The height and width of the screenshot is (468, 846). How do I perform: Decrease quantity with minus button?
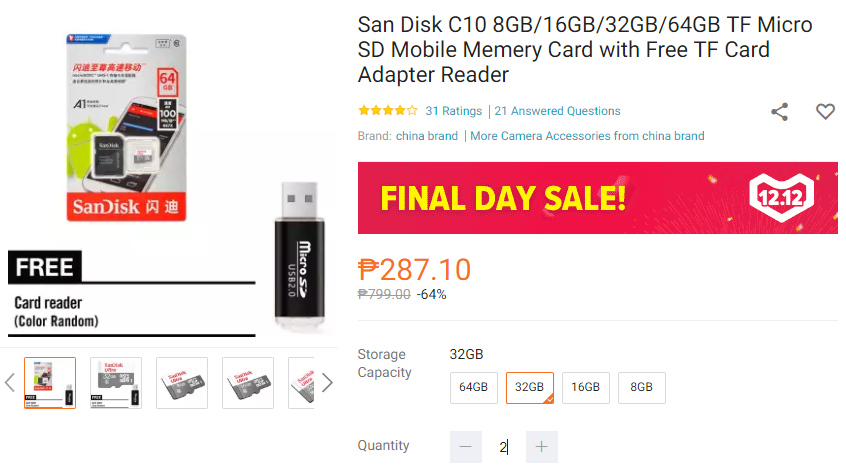(466, 446)
